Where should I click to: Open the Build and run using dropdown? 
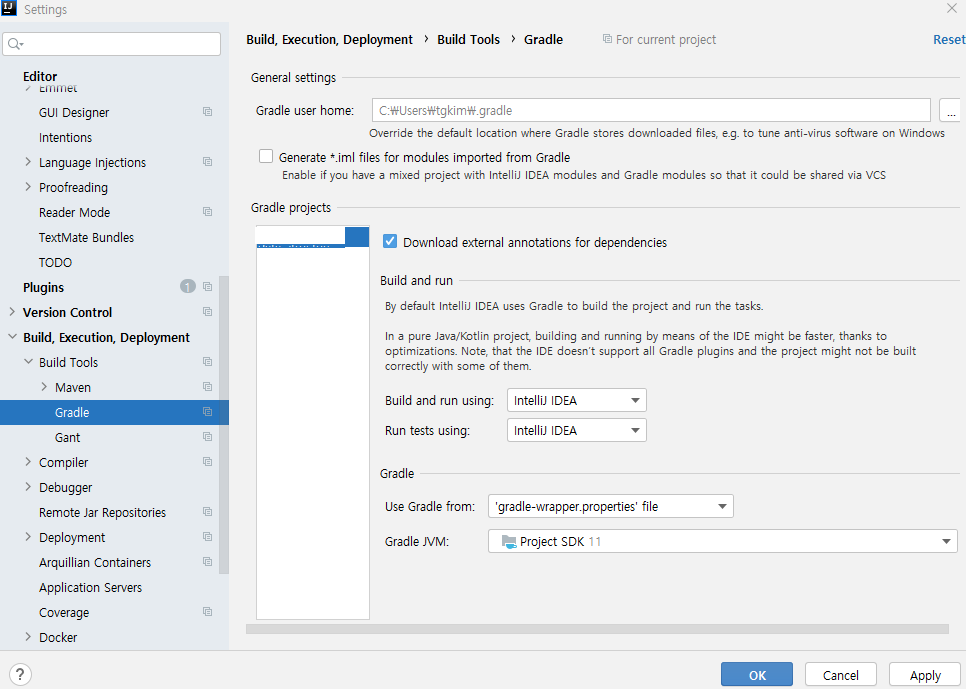tap(577, 400)
